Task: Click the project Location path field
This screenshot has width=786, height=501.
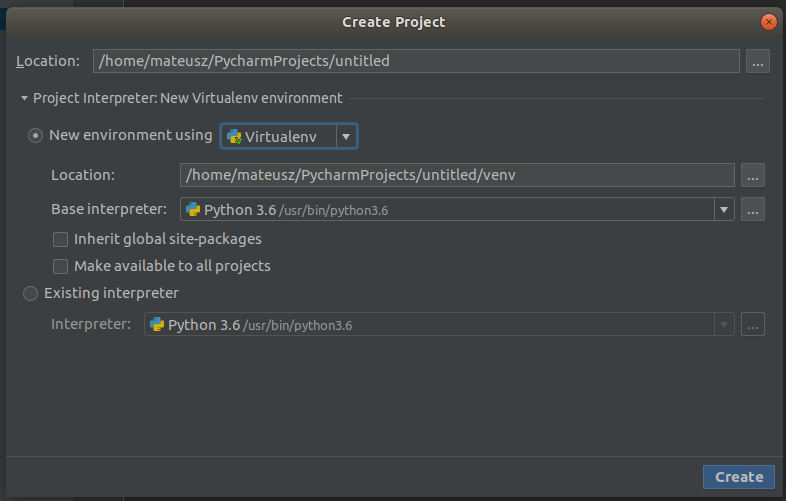Action: click(416, 61)
